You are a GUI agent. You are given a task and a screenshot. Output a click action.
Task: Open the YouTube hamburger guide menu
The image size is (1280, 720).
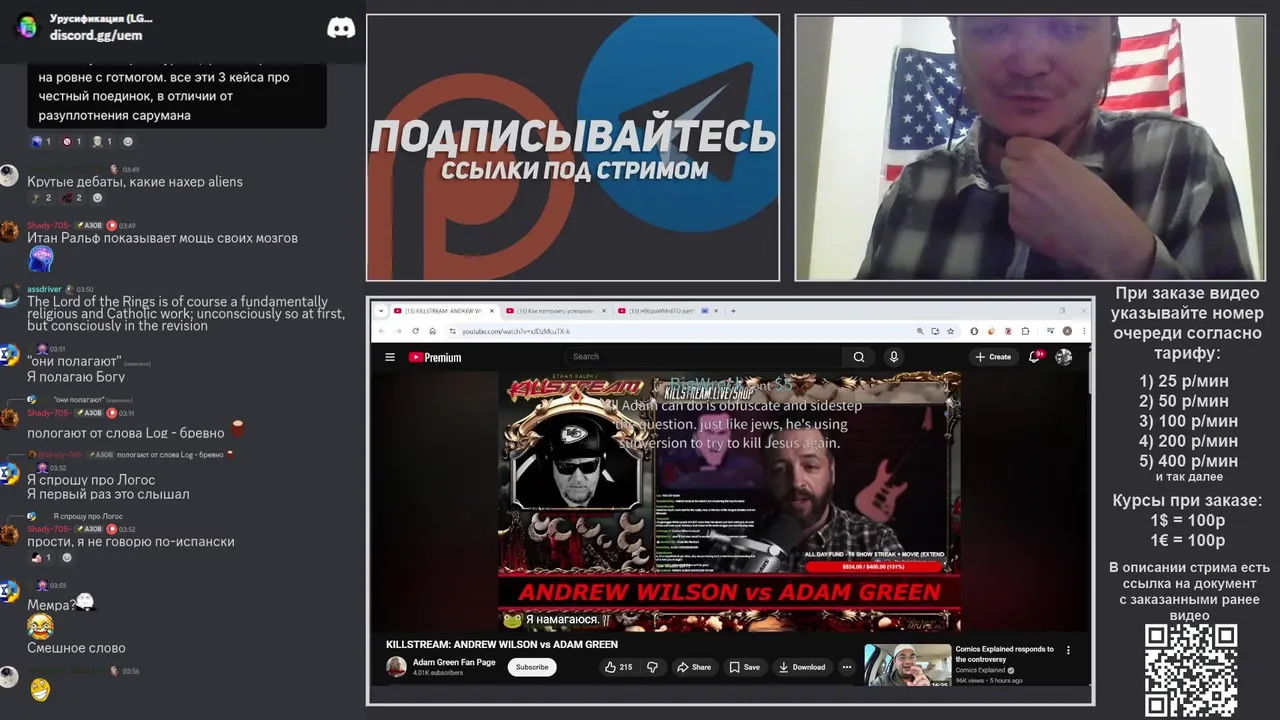coord(389,357)
